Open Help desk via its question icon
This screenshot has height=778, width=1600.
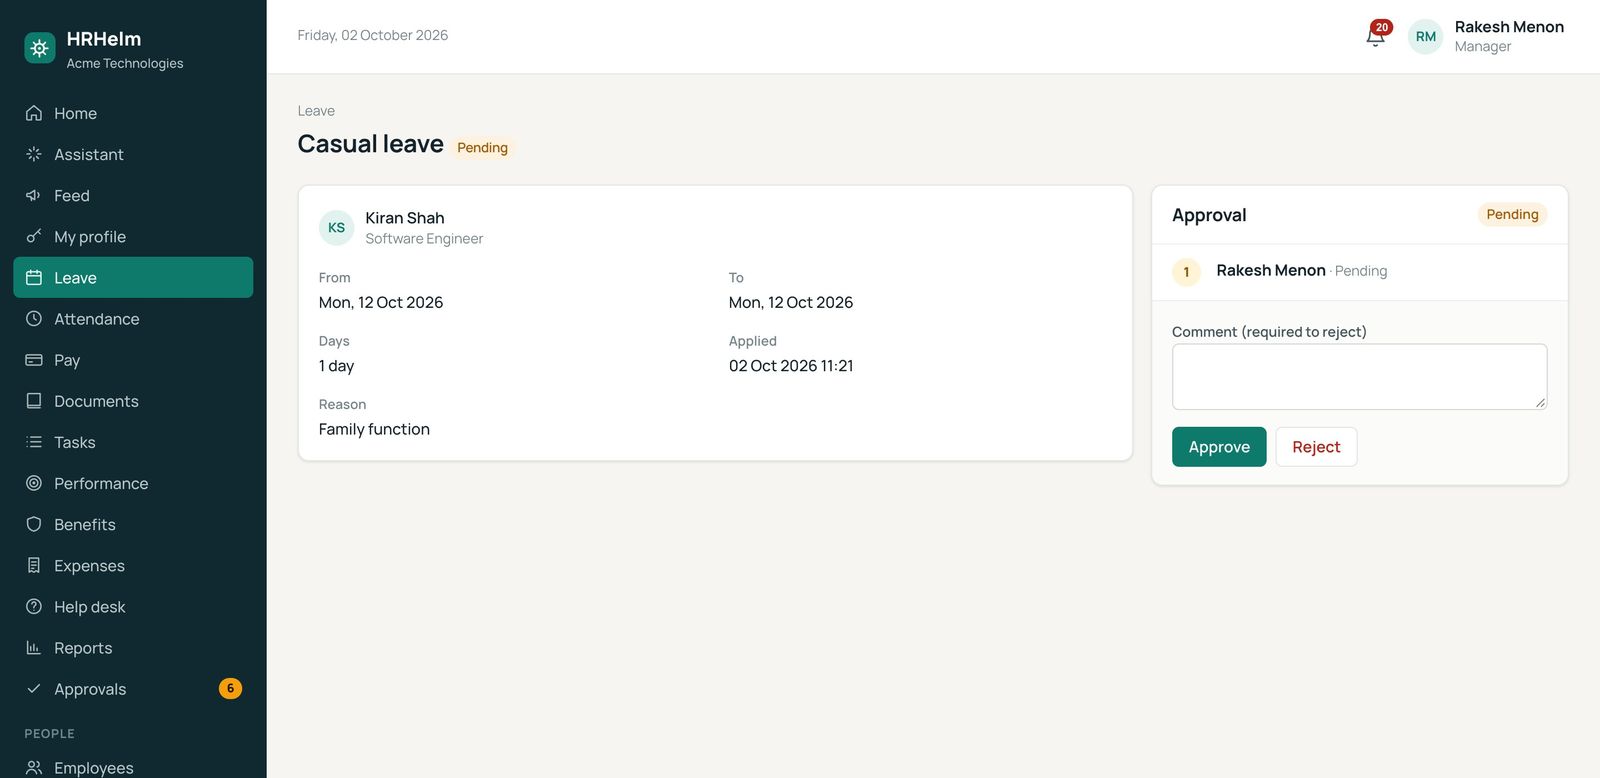pyautogui.click(x=34, y=606)
